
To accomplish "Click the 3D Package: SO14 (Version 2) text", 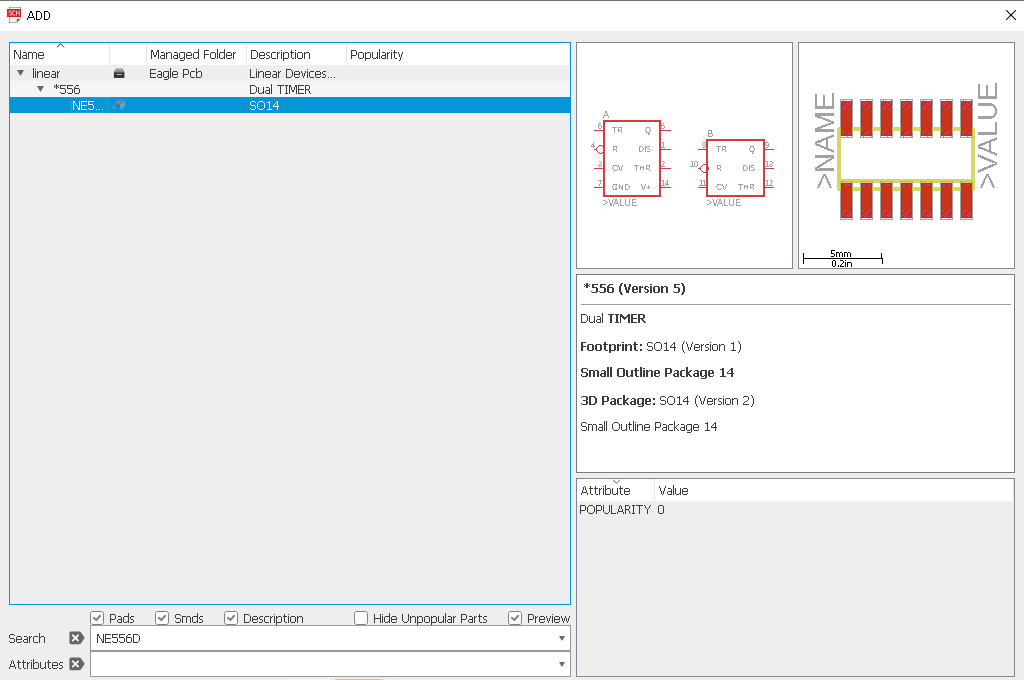I will click(667, 400).
